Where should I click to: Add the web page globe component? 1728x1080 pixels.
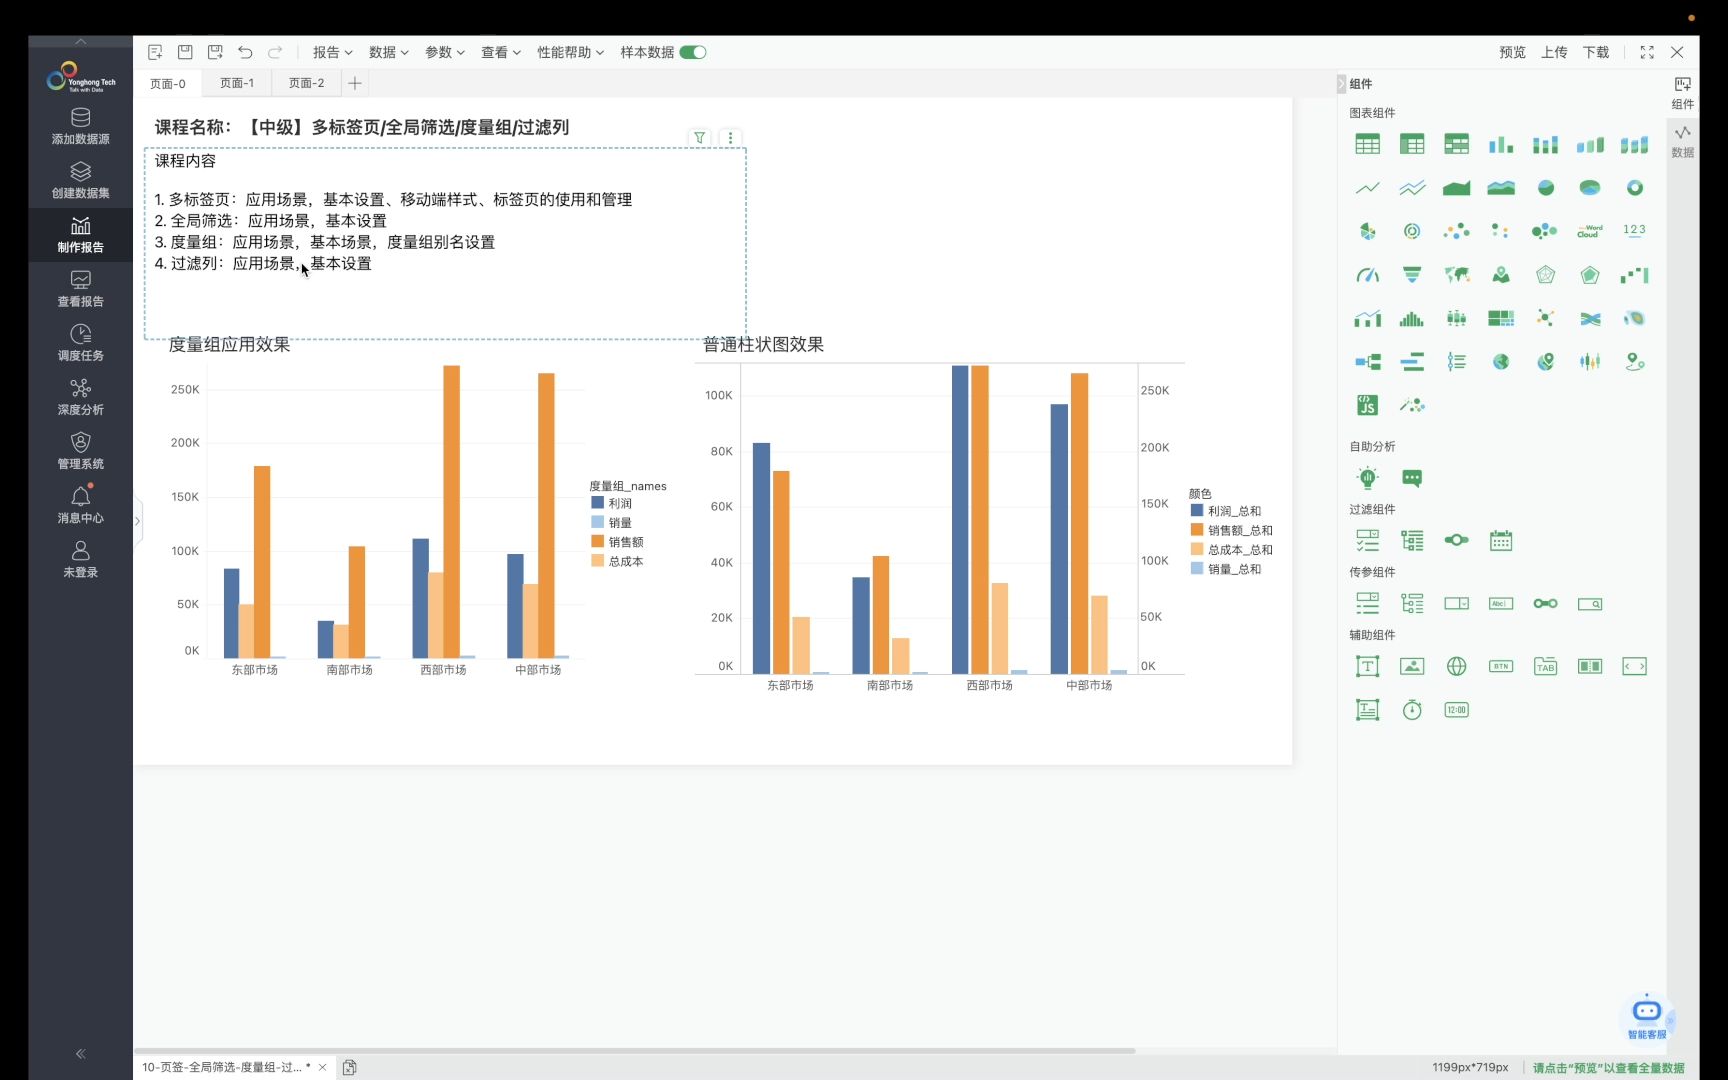coord(1456,666)
